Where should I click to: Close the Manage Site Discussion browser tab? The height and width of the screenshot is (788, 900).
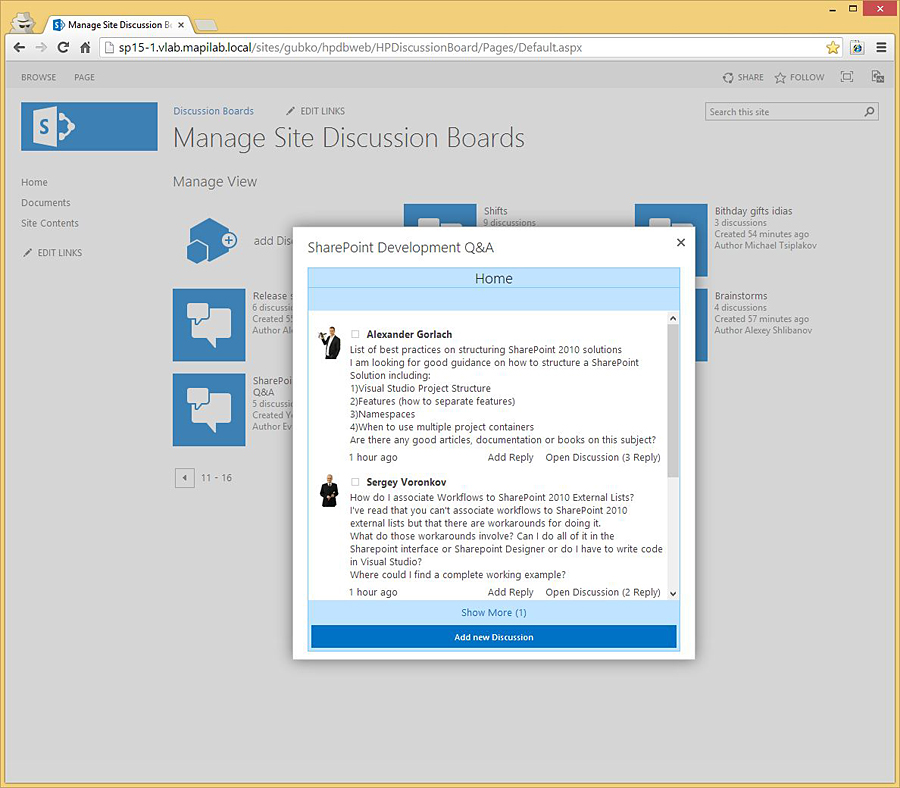181,25
